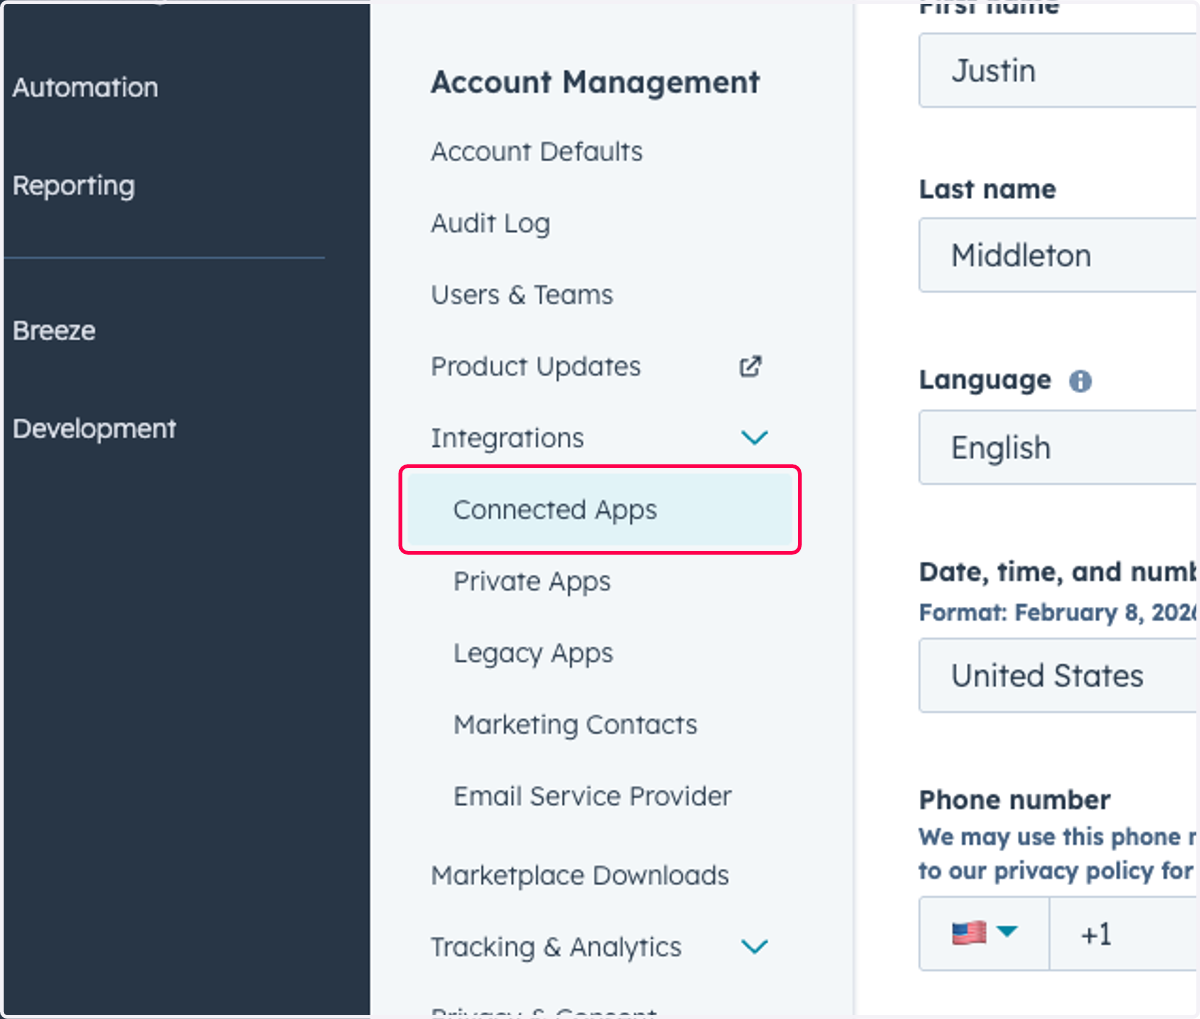The height and width of the screenshot is (1019, 1200).
Task: Collapse the Integrations section chevron
Action: (x=754, y=438)
